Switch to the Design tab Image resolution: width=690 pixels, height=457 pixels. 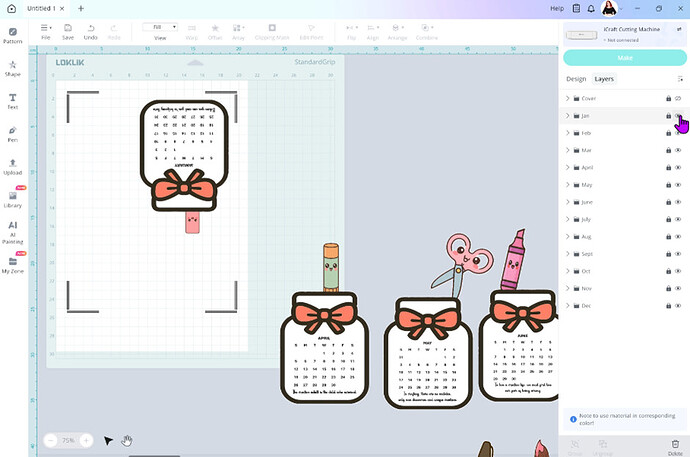[576, 78]
